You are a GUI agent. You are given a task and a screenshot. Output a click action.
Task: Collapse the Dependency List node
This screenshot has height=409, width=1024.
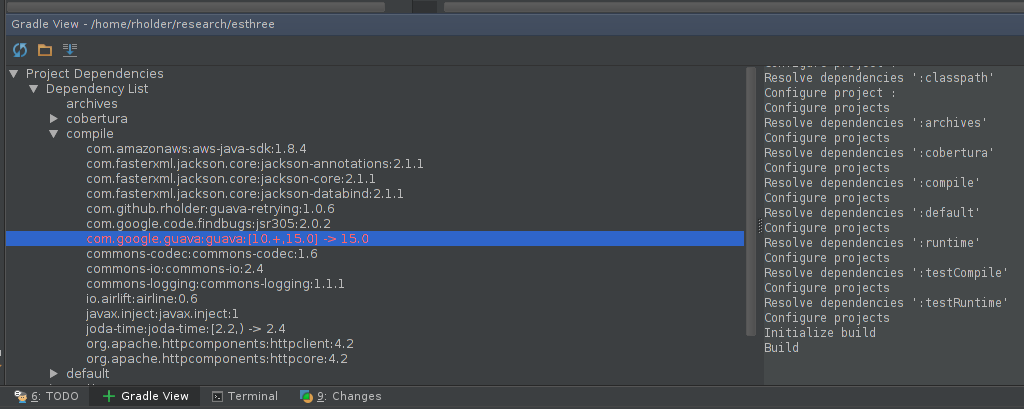tap(34, 89)
